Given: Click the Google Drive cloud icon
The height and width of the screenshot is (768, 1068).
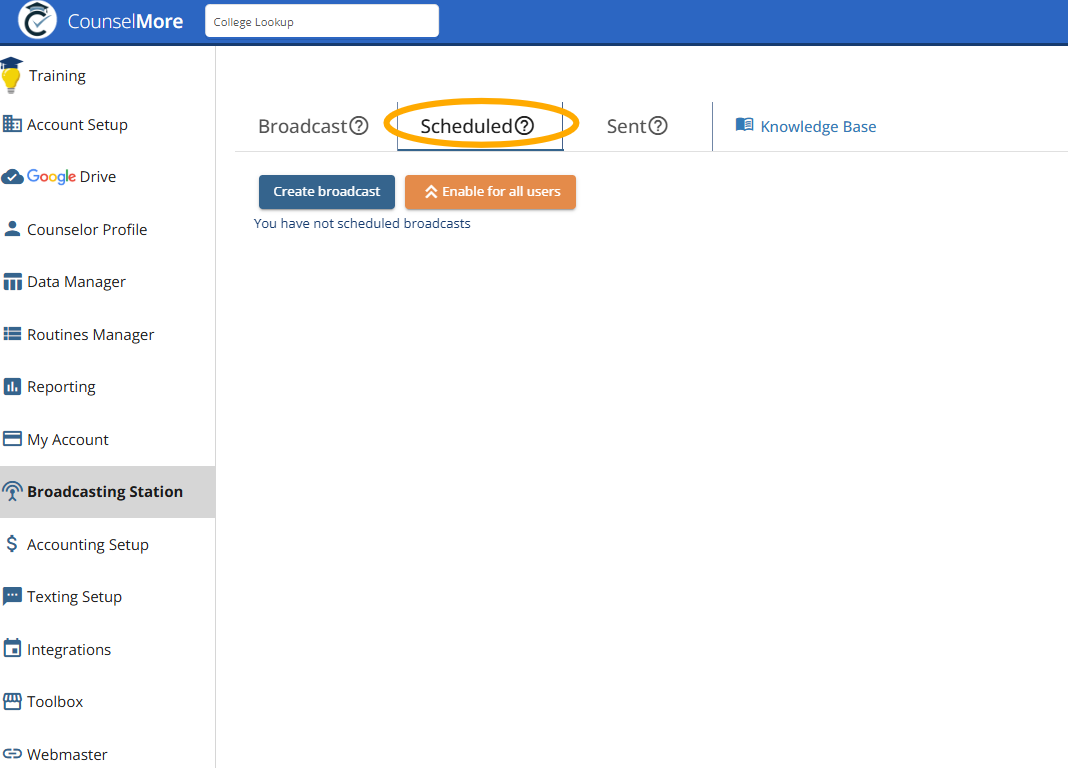Looking at the screenshot, I should pos(12,177).
